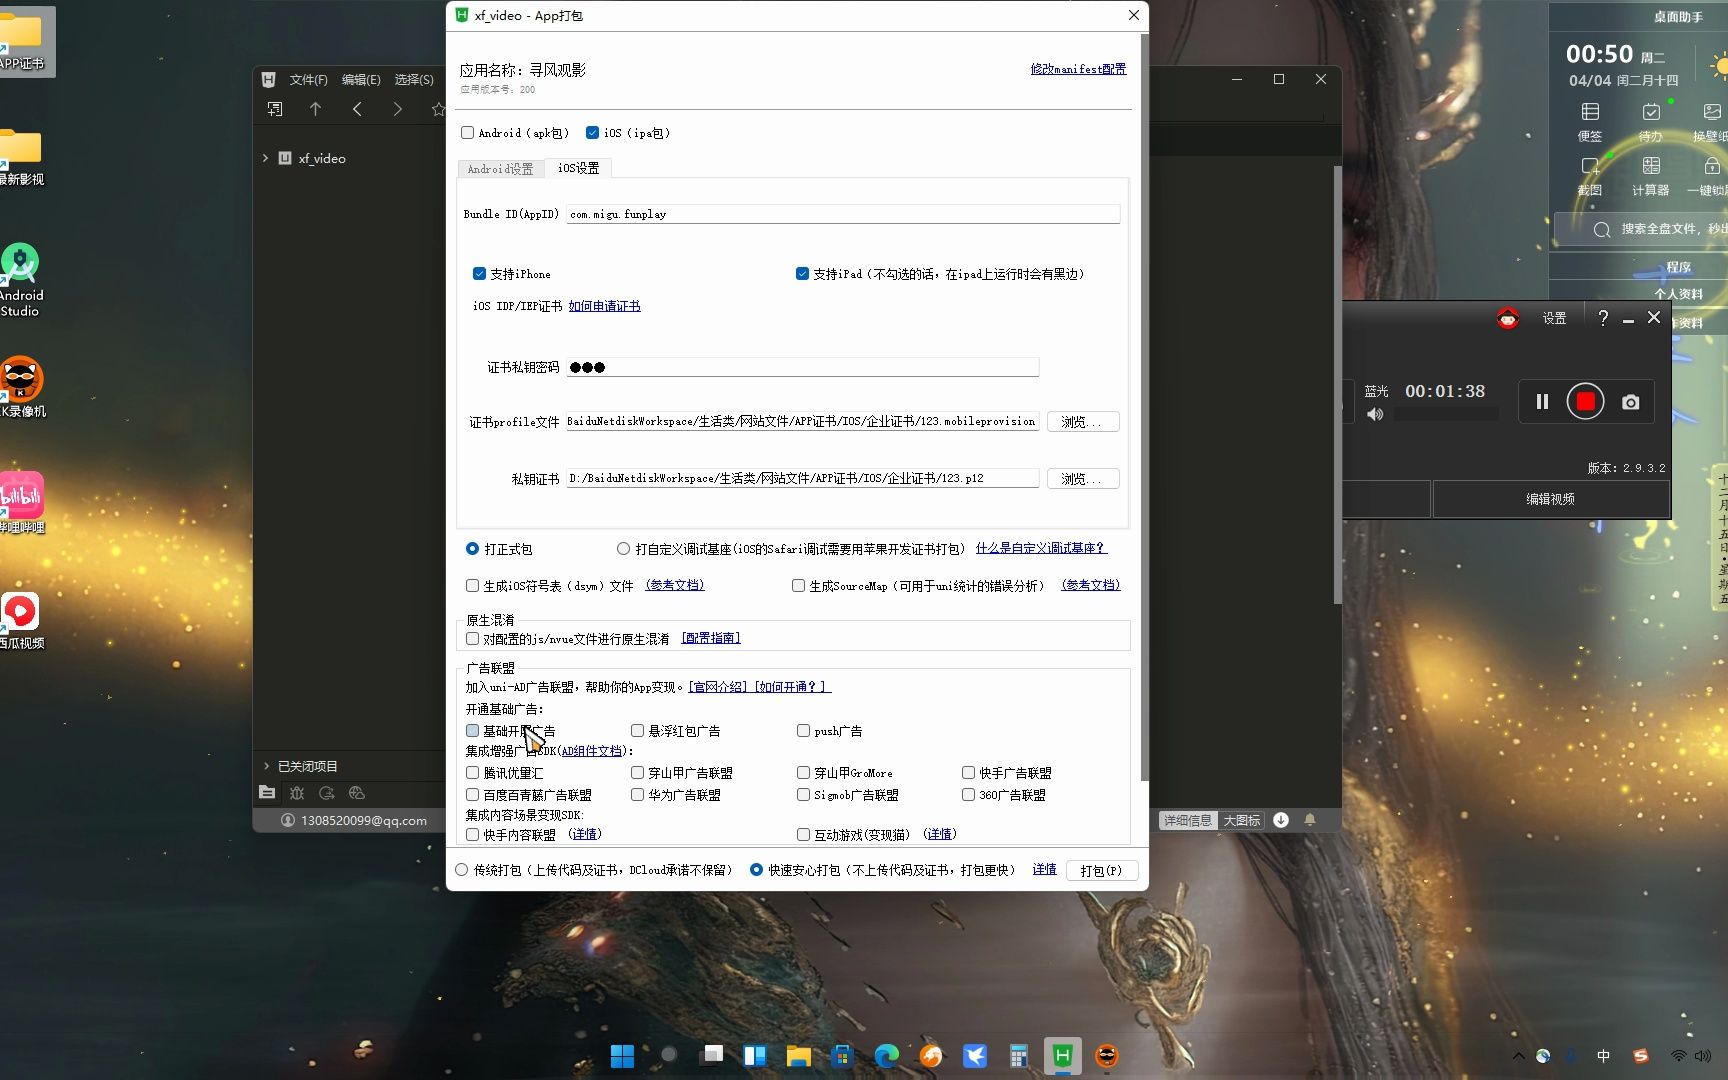Open Microsoft Edge from the taskbar

(886, 1056)
